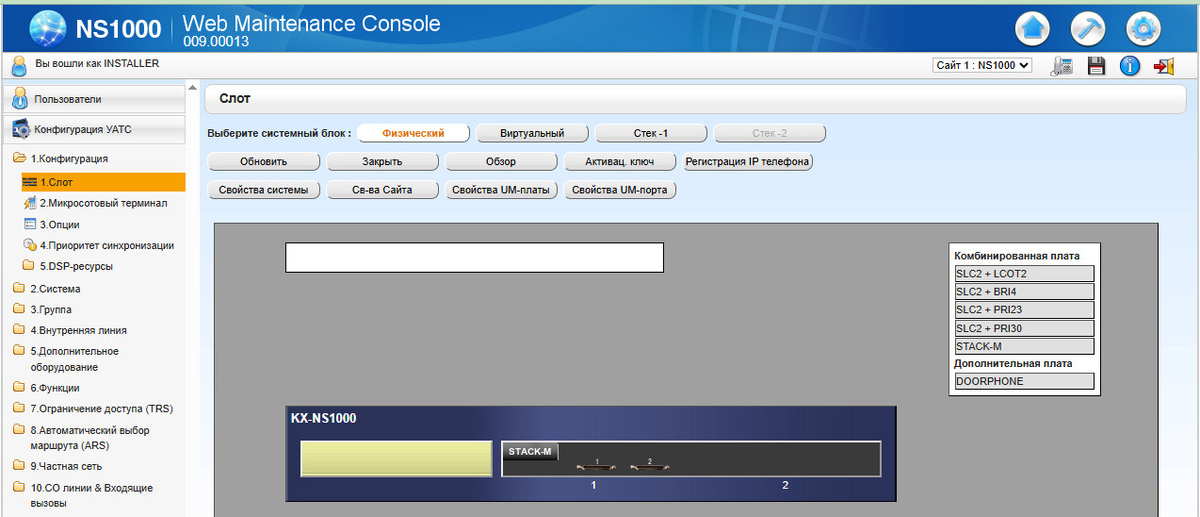Image resolution: width=1200 pixels, height=517 pixels.
Task: Open Свойства системы
Action: (264, 190)
